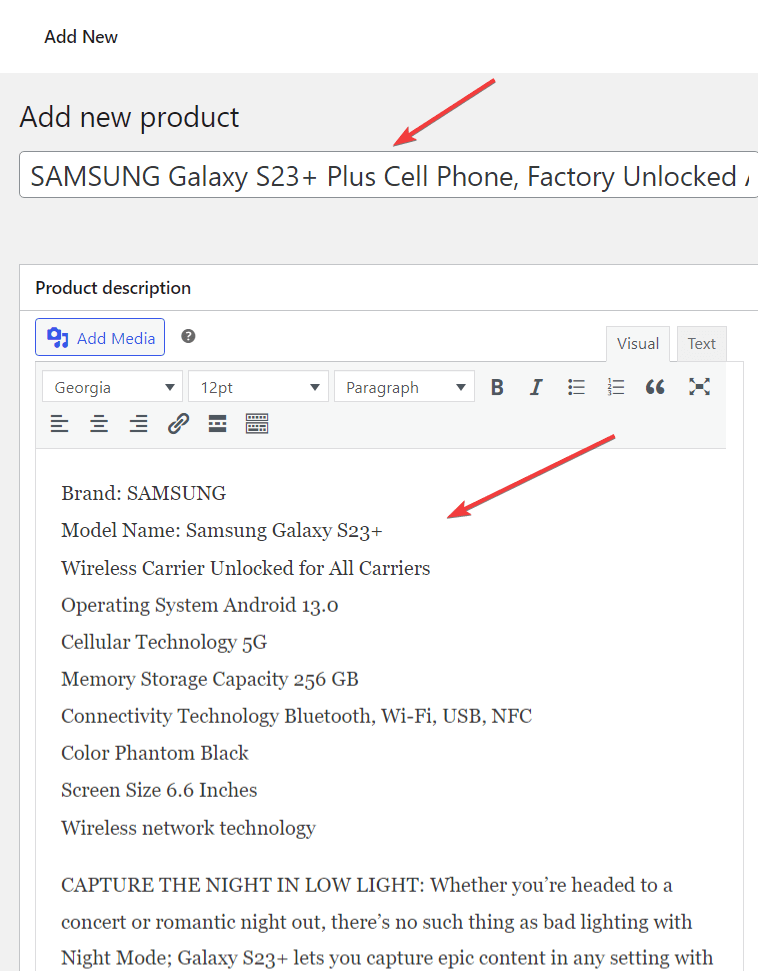
Task: Click 'Cellular Technology 5G' line
Action: tap(164, 642)
